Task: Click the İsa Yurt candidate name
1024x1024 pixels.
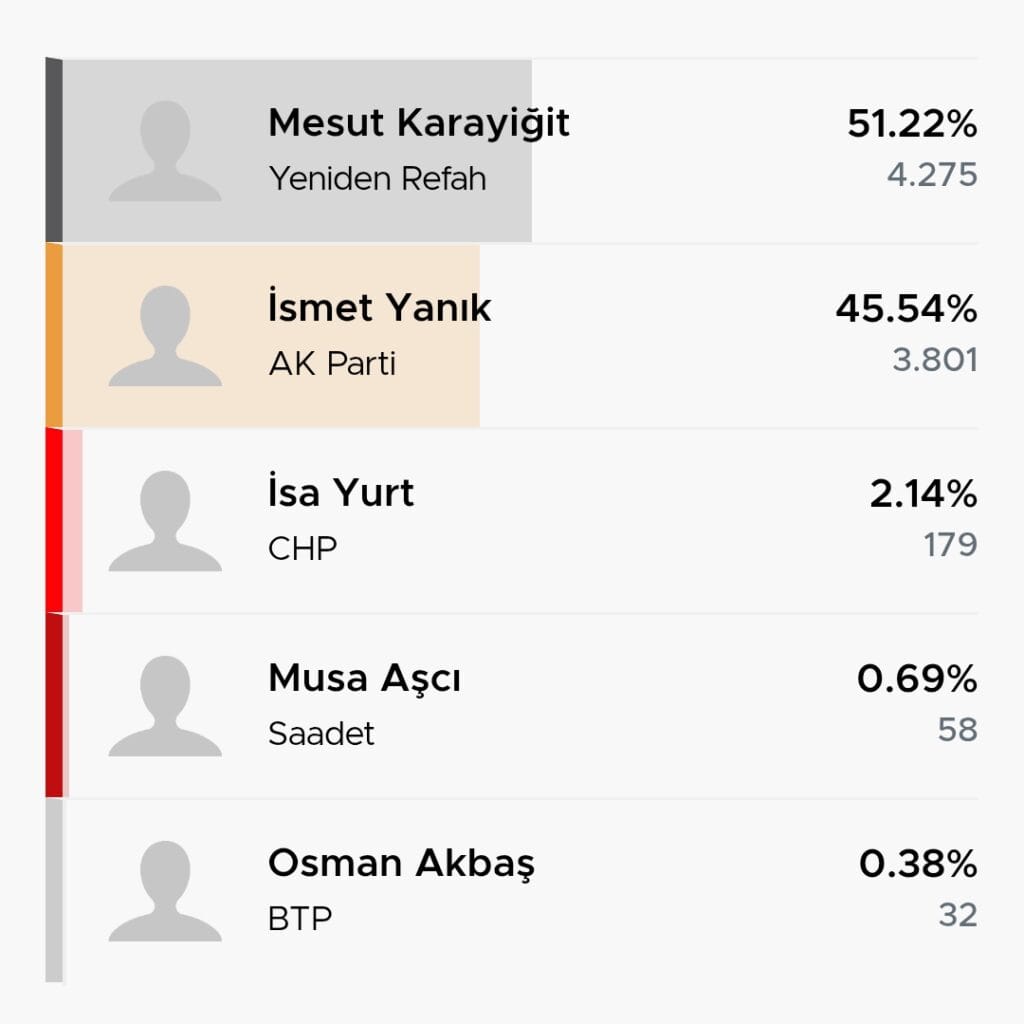Action: tap(340, 493)
